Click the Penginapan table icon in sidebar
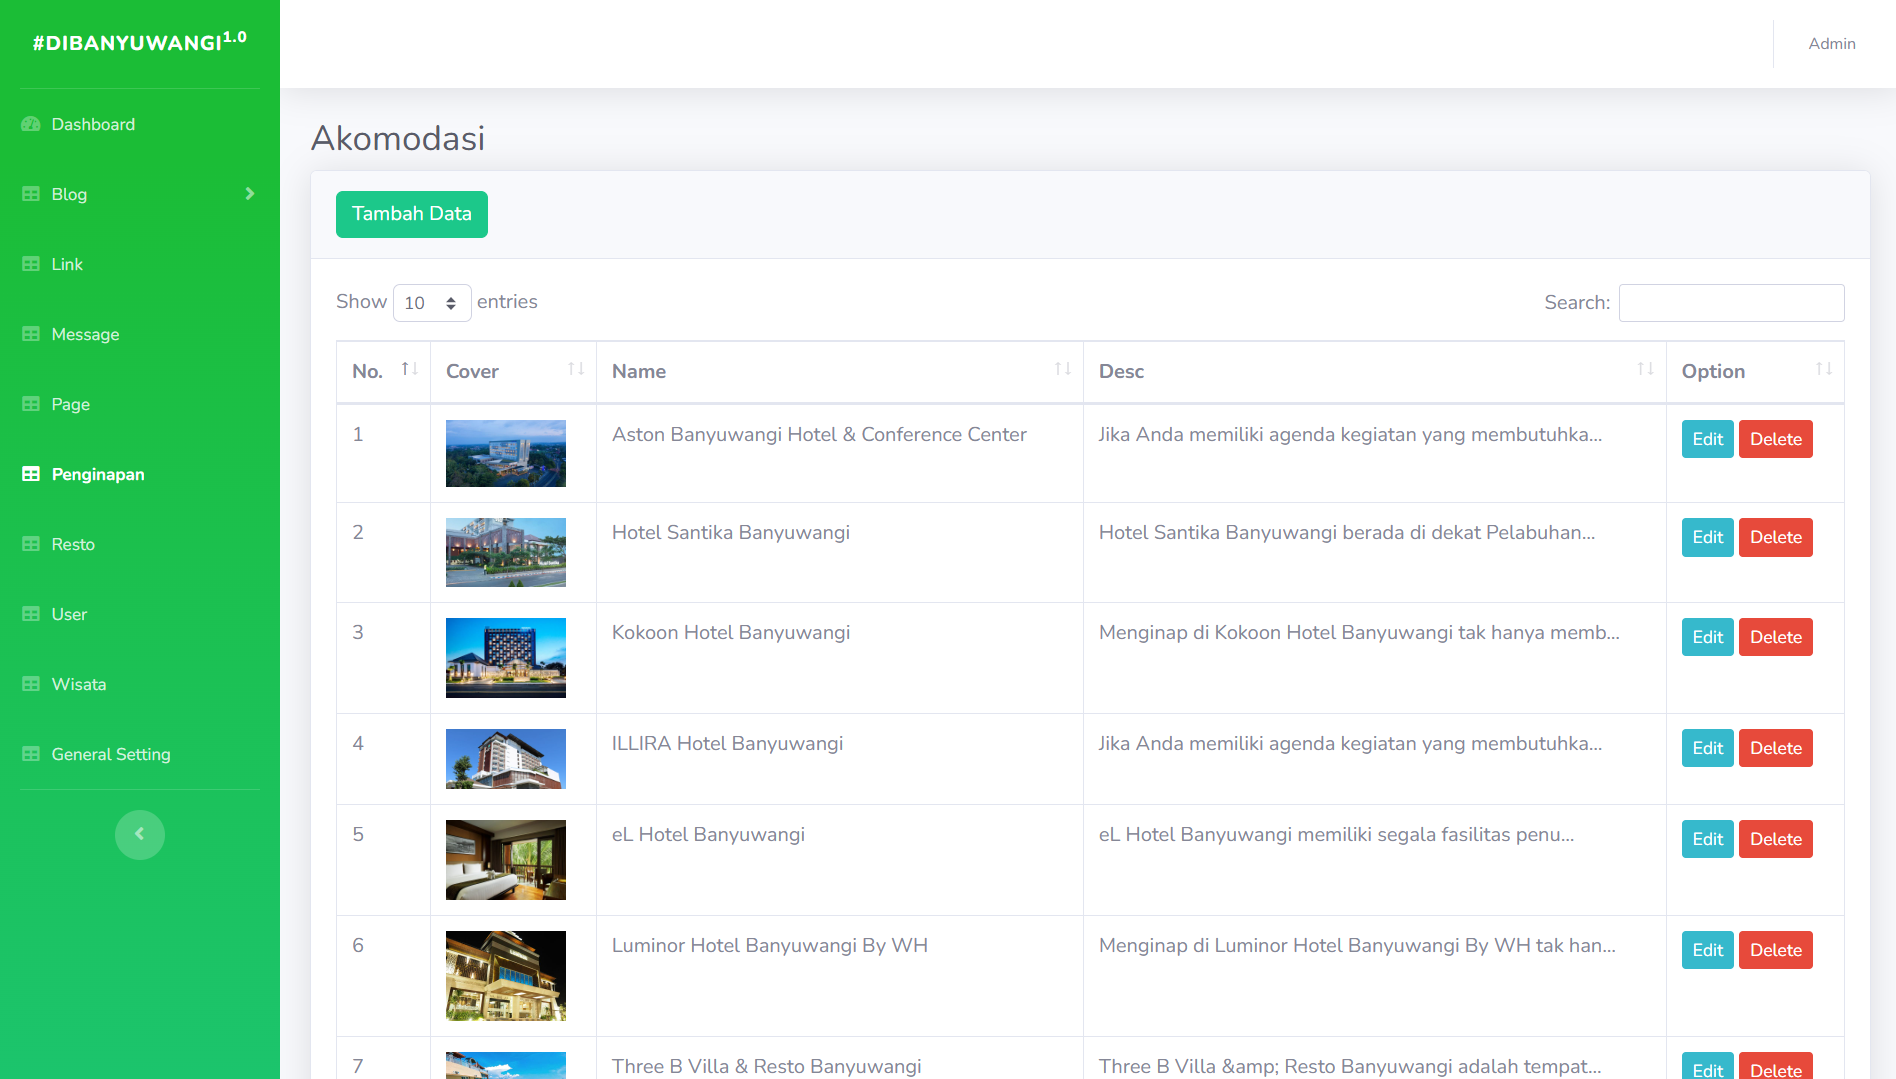1896x1079 pixels. coord(31,474)
